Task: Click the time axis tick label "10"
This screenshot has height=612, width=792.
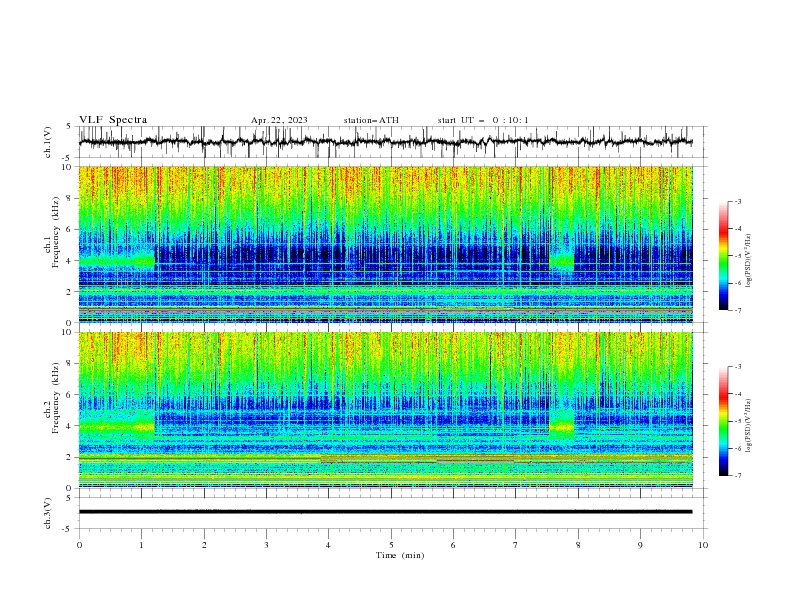Action: click(x=703, y=545)
